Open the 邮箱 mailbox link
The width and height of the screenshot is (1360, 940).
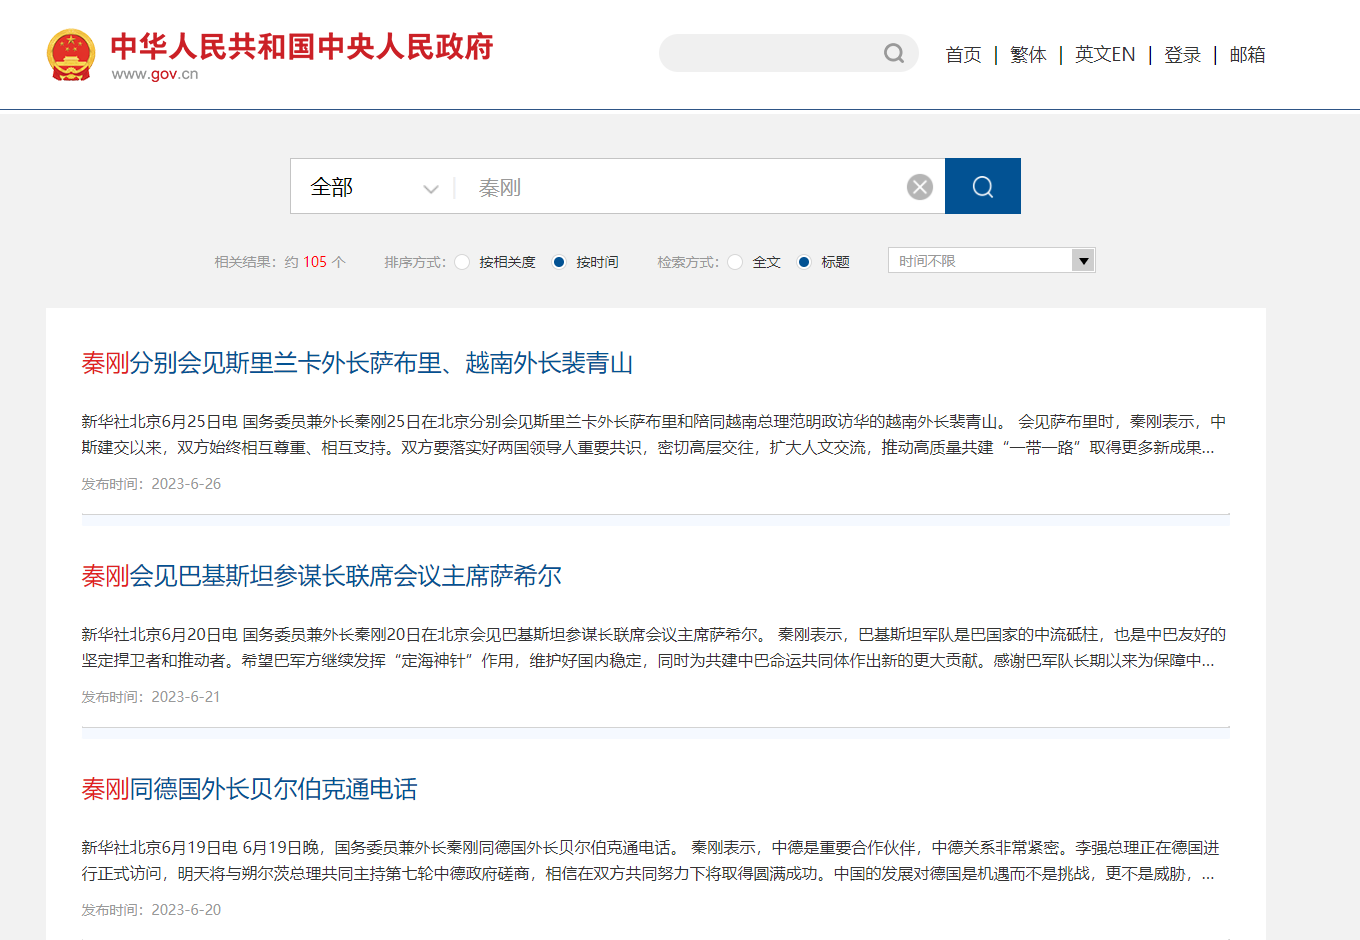(1247, 55)
